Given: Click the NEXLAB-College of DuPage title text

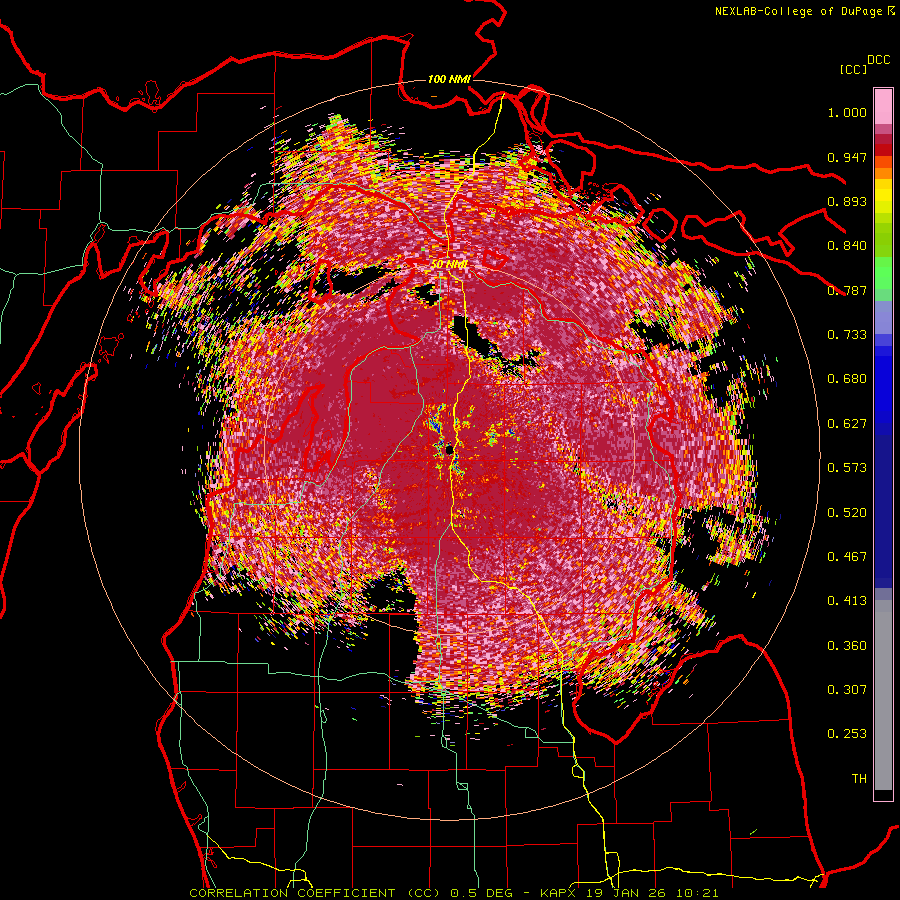Looking at the screenshot, I should [798, 11].
